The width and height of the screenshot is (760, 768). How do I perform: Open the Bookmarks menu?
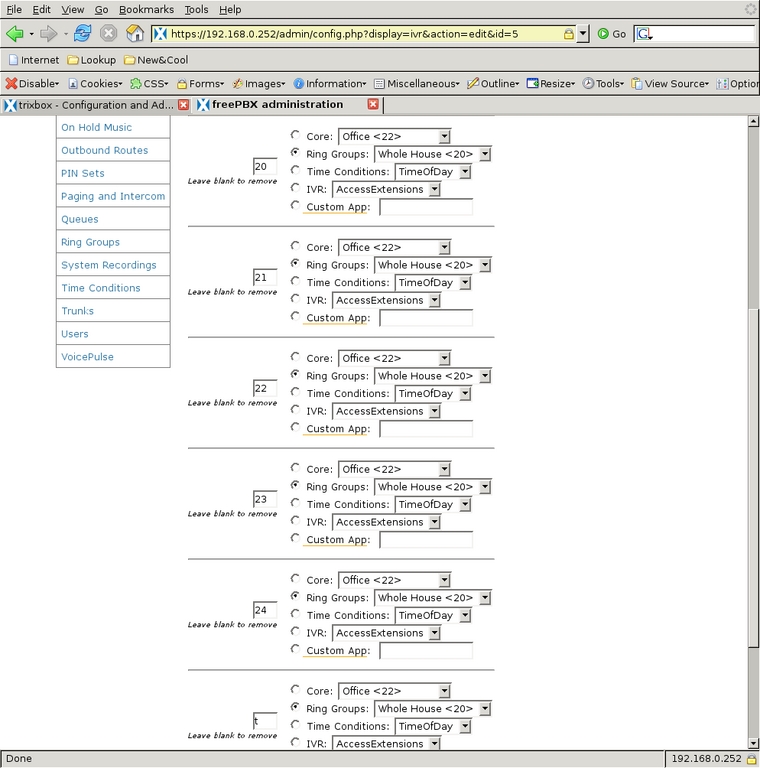coord(146,9)
